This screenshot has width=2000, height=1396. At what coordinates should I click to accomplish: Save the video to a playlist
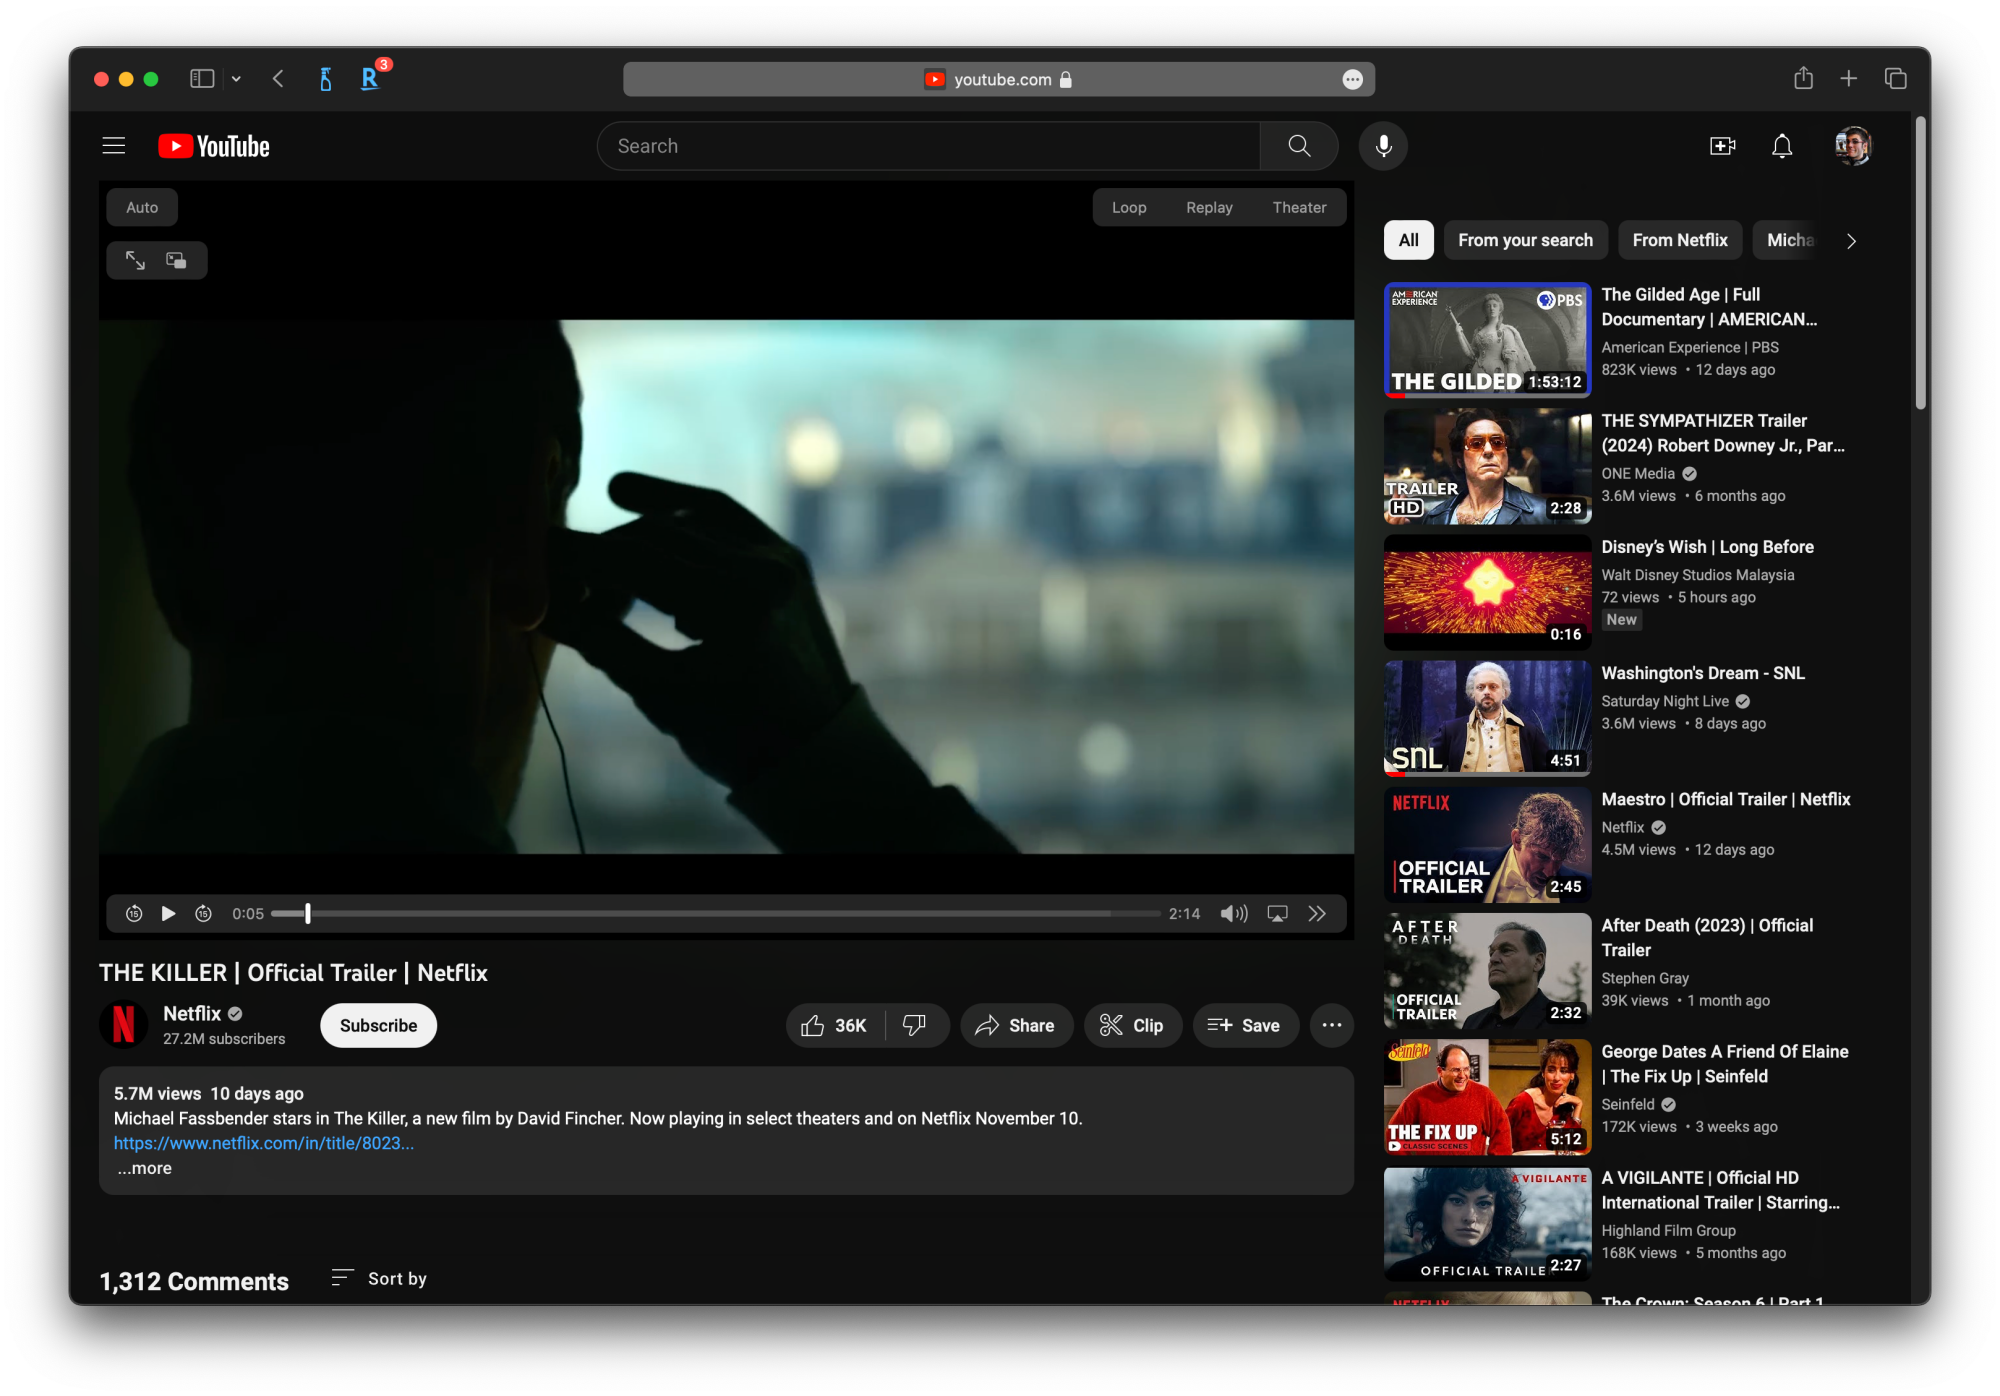pyautogui.click(x=1245, y=1025)
